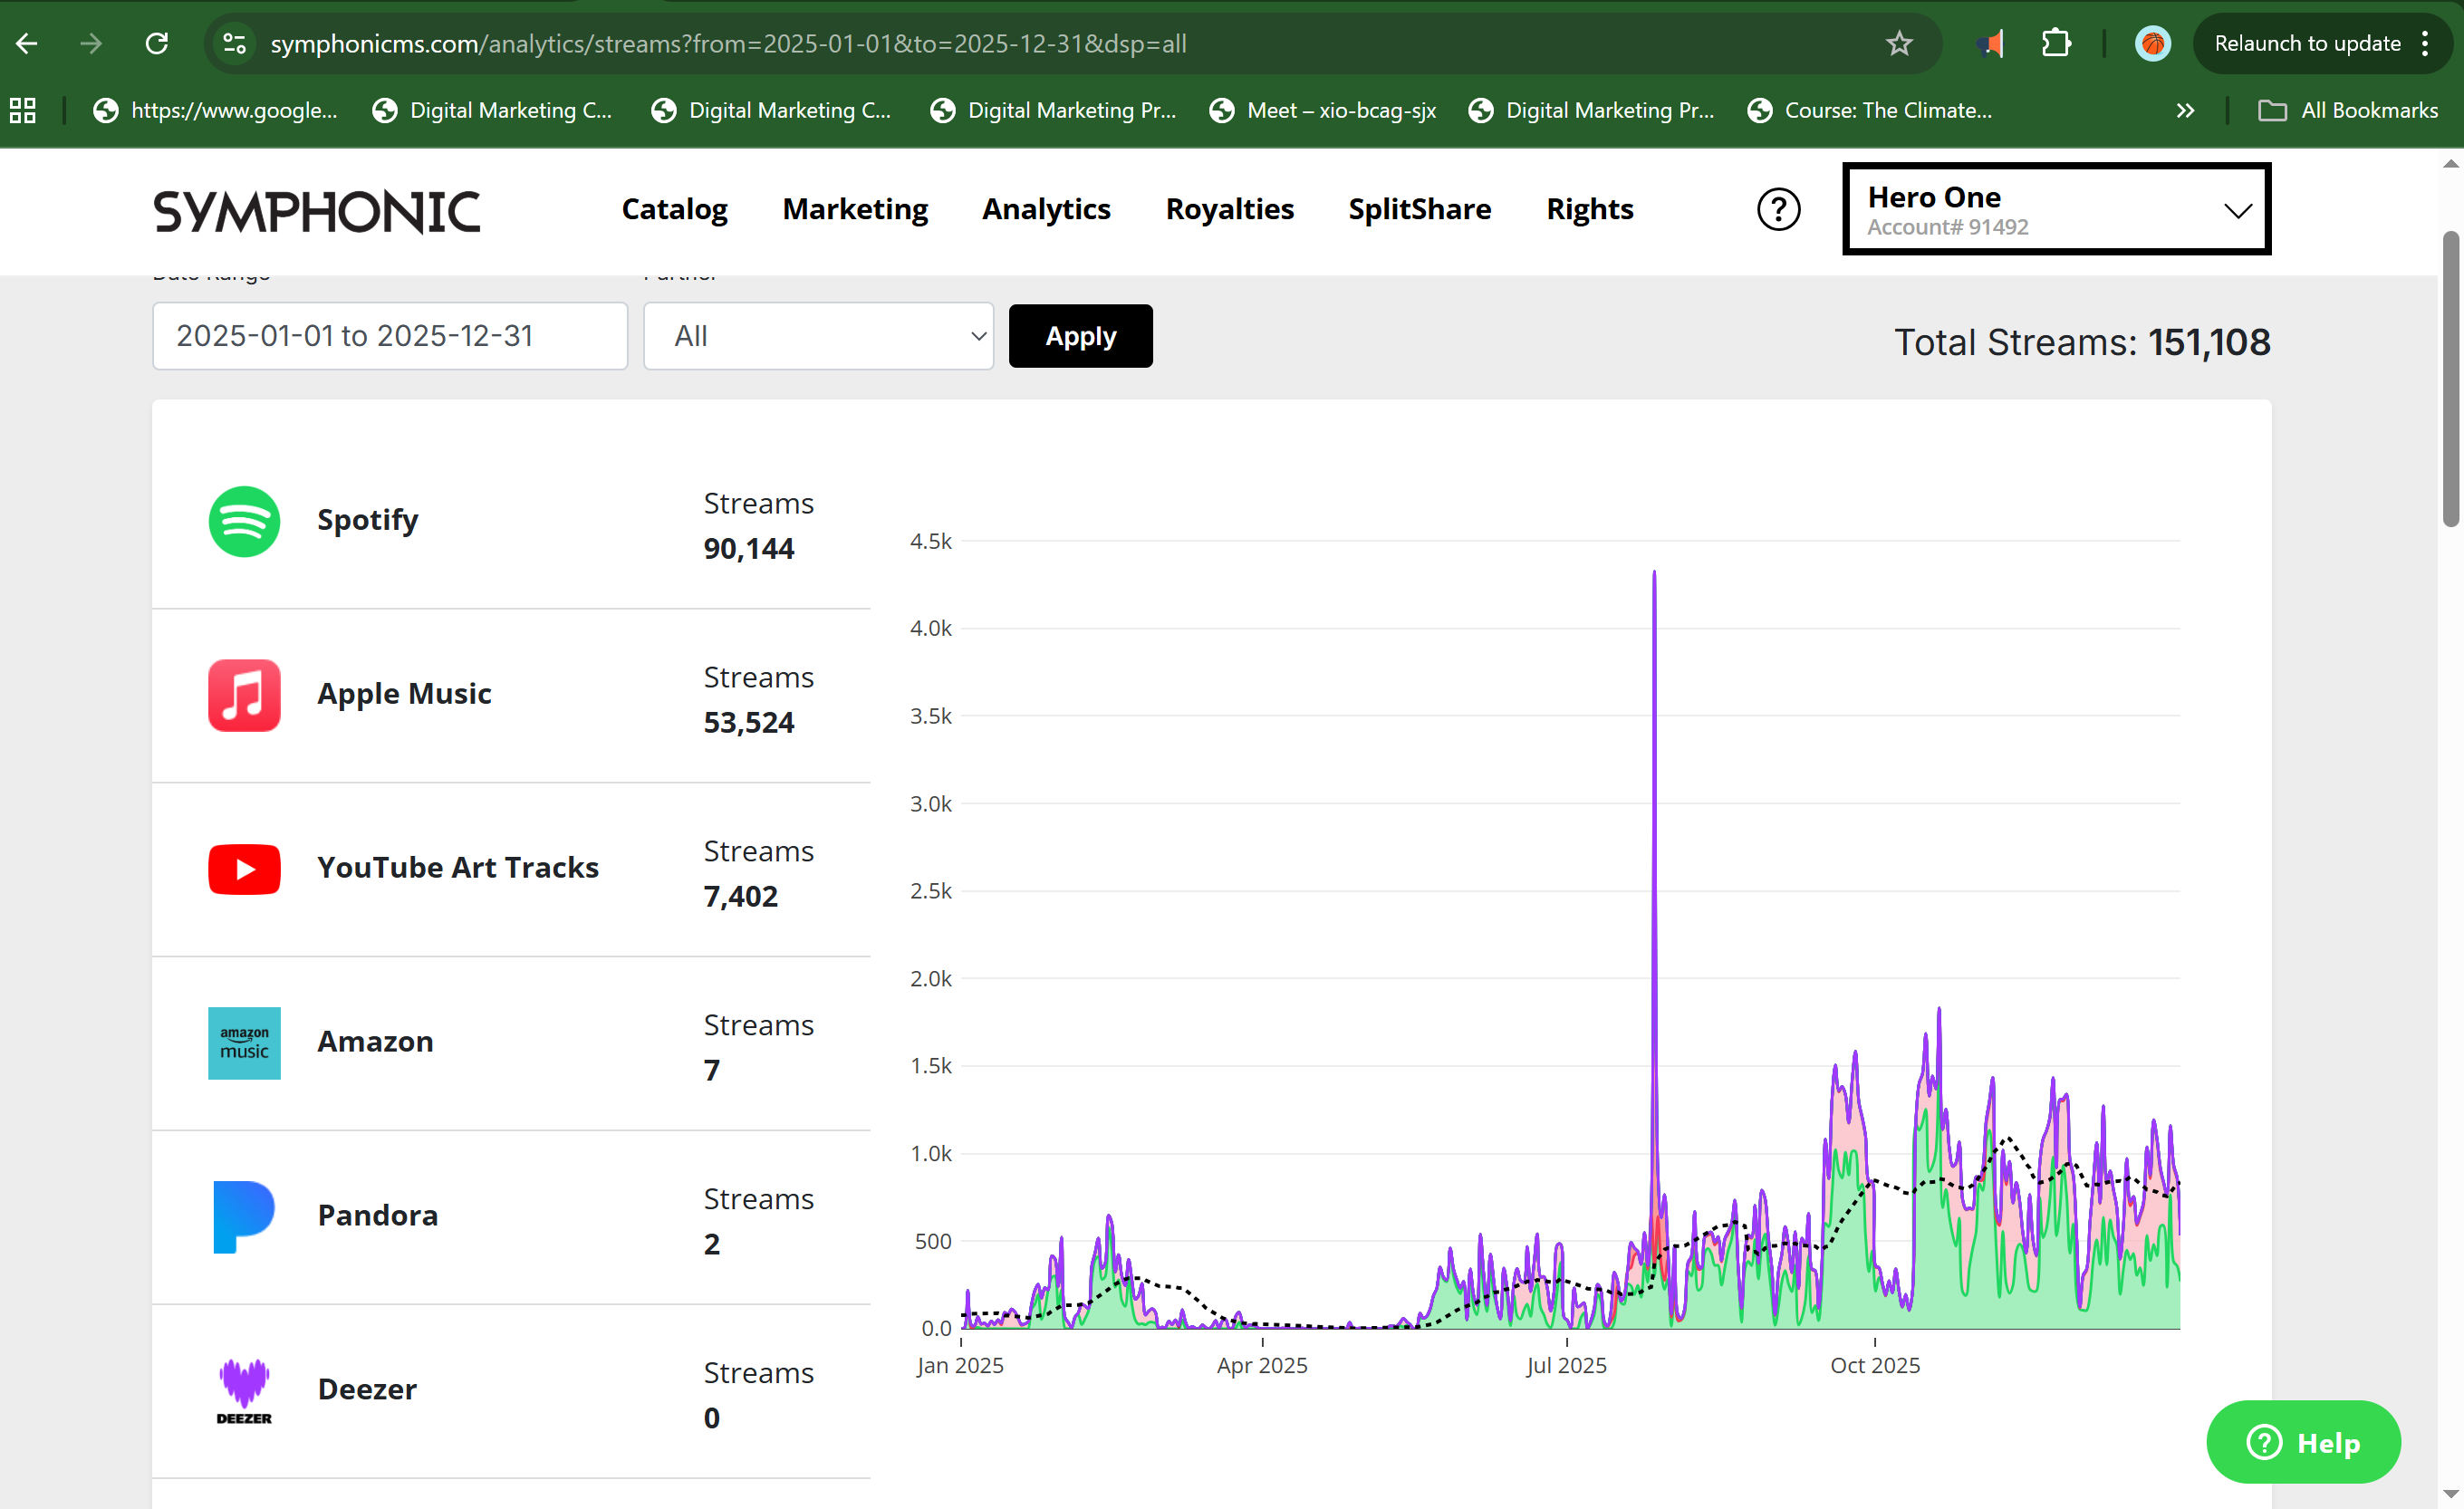Click the YouTube stream count 7,402

[x=740, y=896]
